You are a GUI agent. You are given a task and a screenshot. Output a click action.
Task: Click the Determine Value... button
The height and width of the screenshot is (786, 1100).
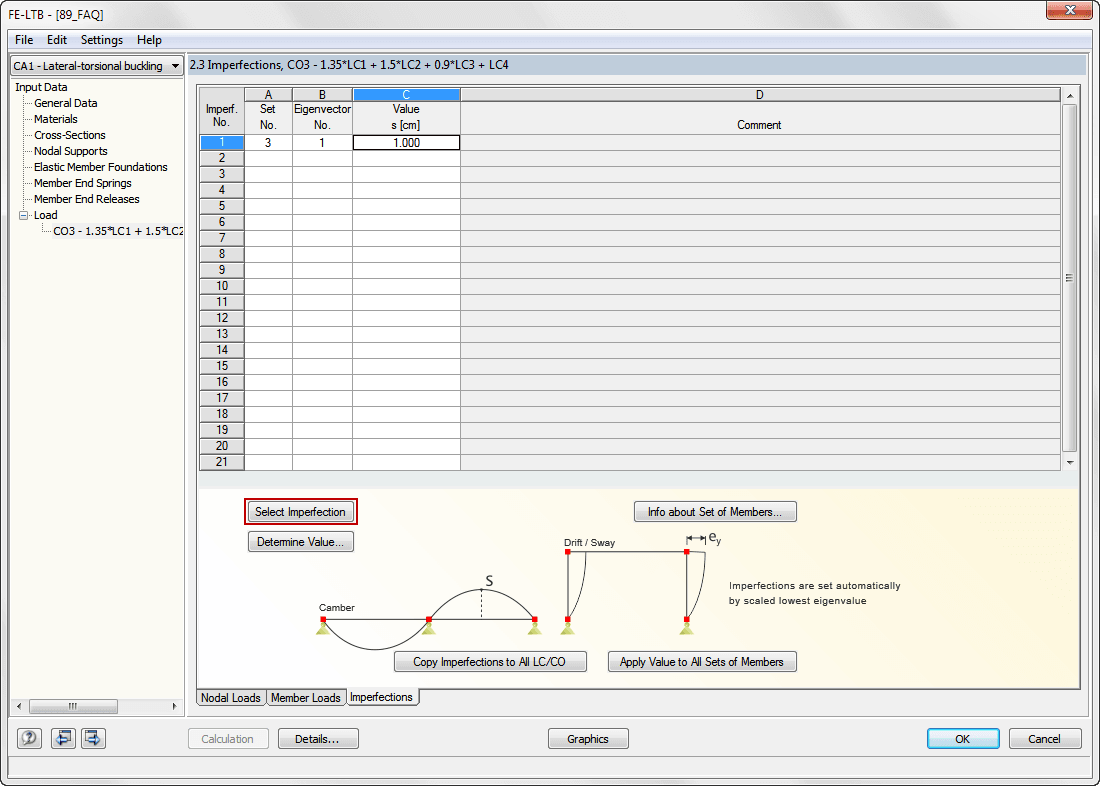coord(300,542)
